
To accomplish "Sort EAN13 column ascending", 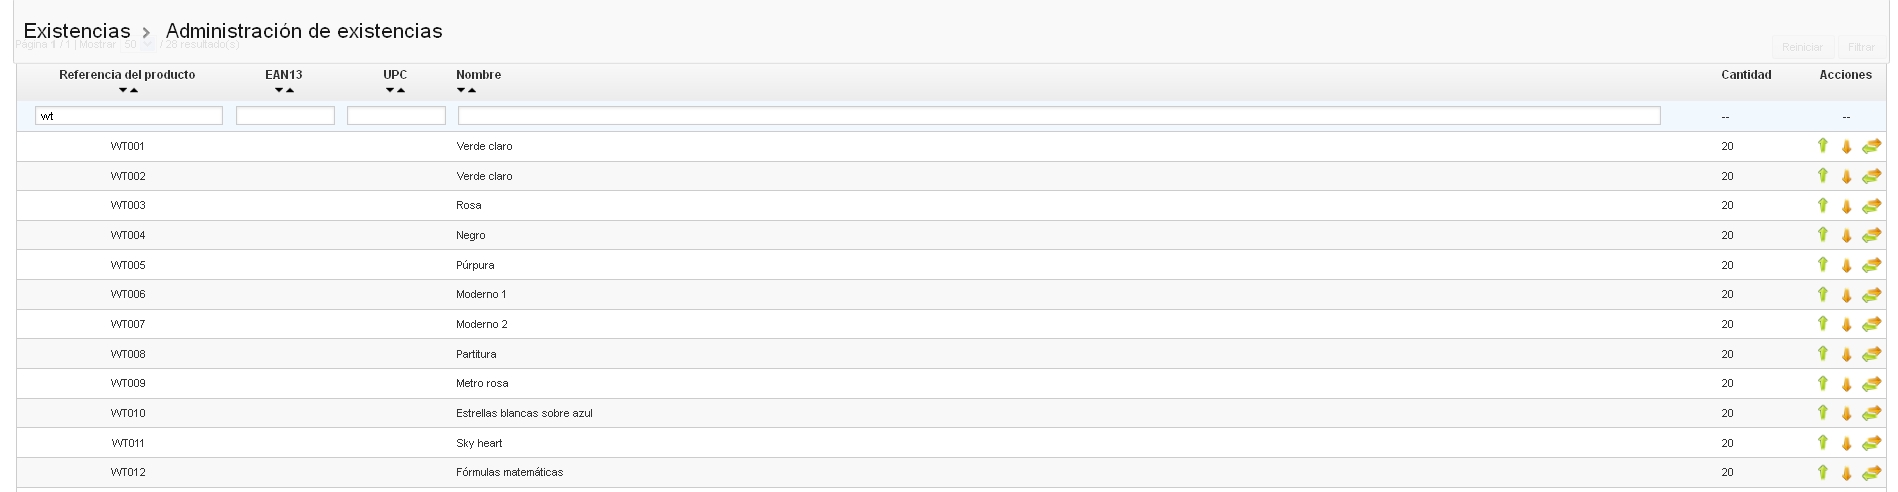I will point(290,91).
